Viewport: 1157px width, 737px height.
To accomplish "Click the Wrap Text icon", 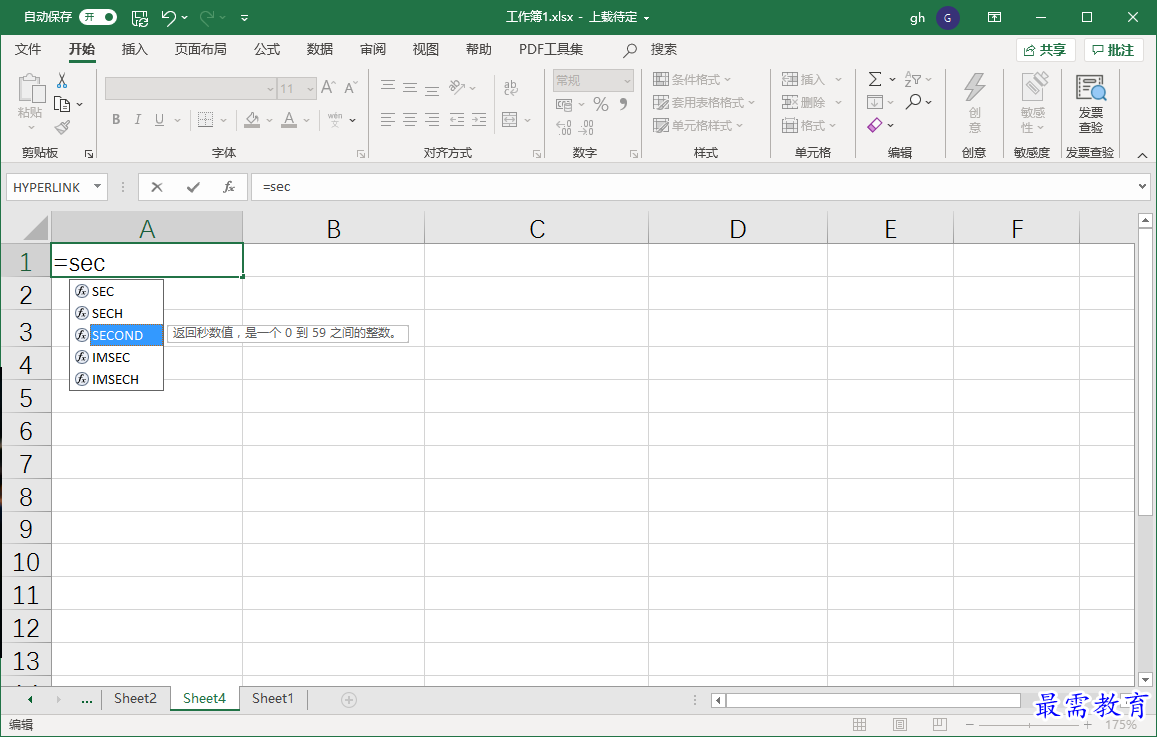I will click(x=510, y=88).
